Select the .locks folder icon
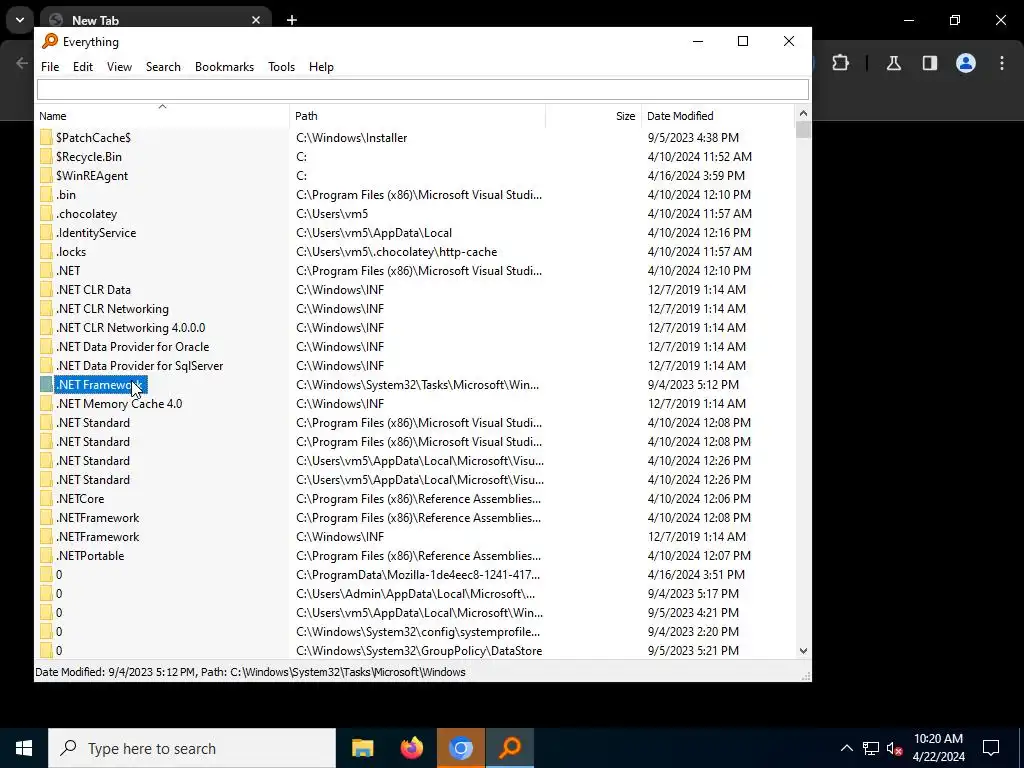This screenshot has height=768, width=1024. [x=46, y=251]
